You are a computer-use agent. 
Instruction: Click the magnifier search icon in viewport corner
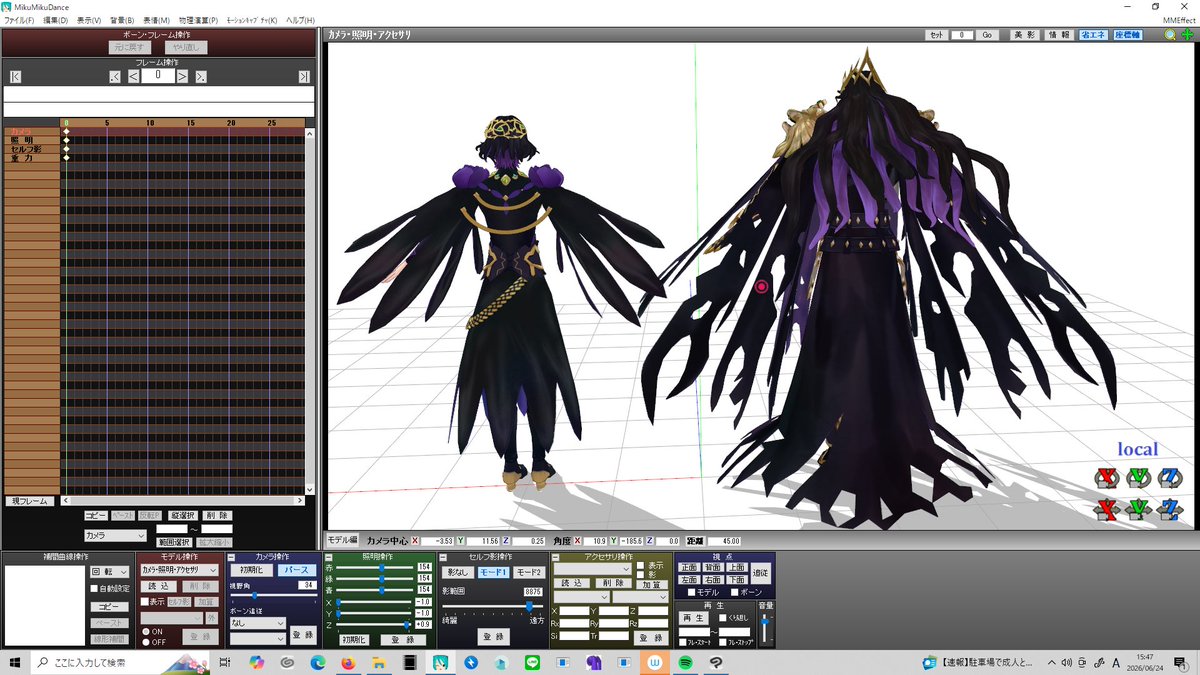click(1170, 35)
